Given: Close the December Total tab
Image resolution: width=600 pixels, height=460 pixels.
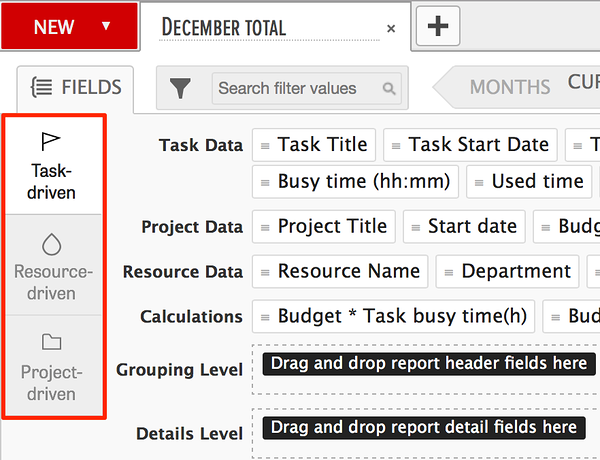Looking at the screenshot, I should tap(391, 28).
